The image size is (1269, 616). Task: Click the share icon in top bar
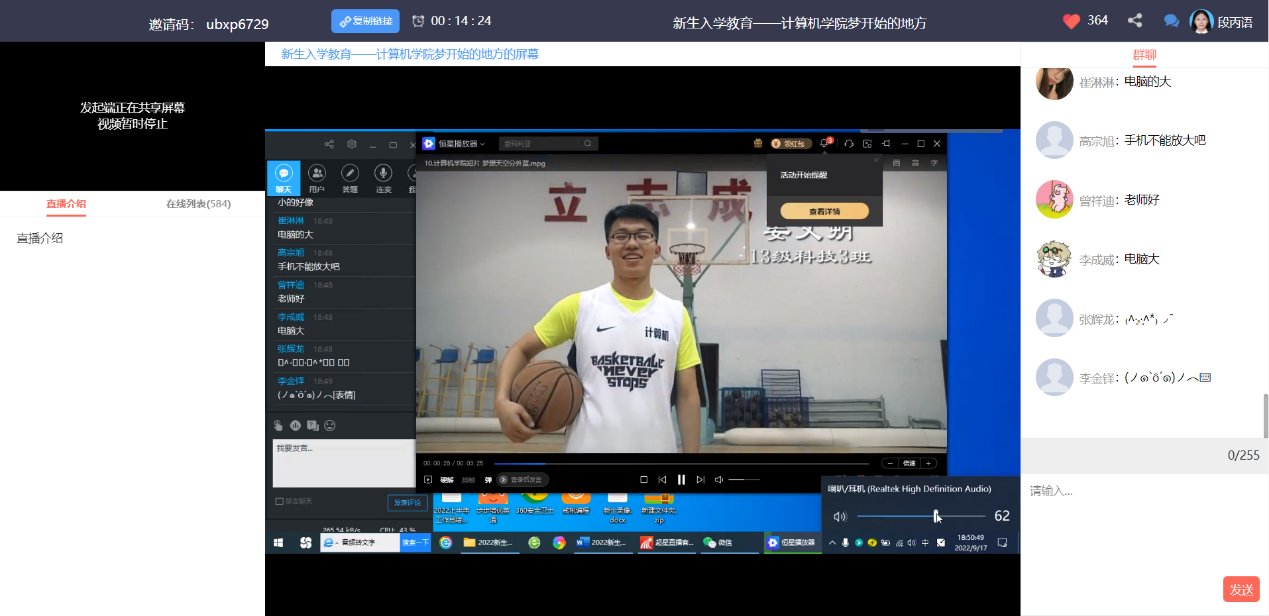[1135, 21]
